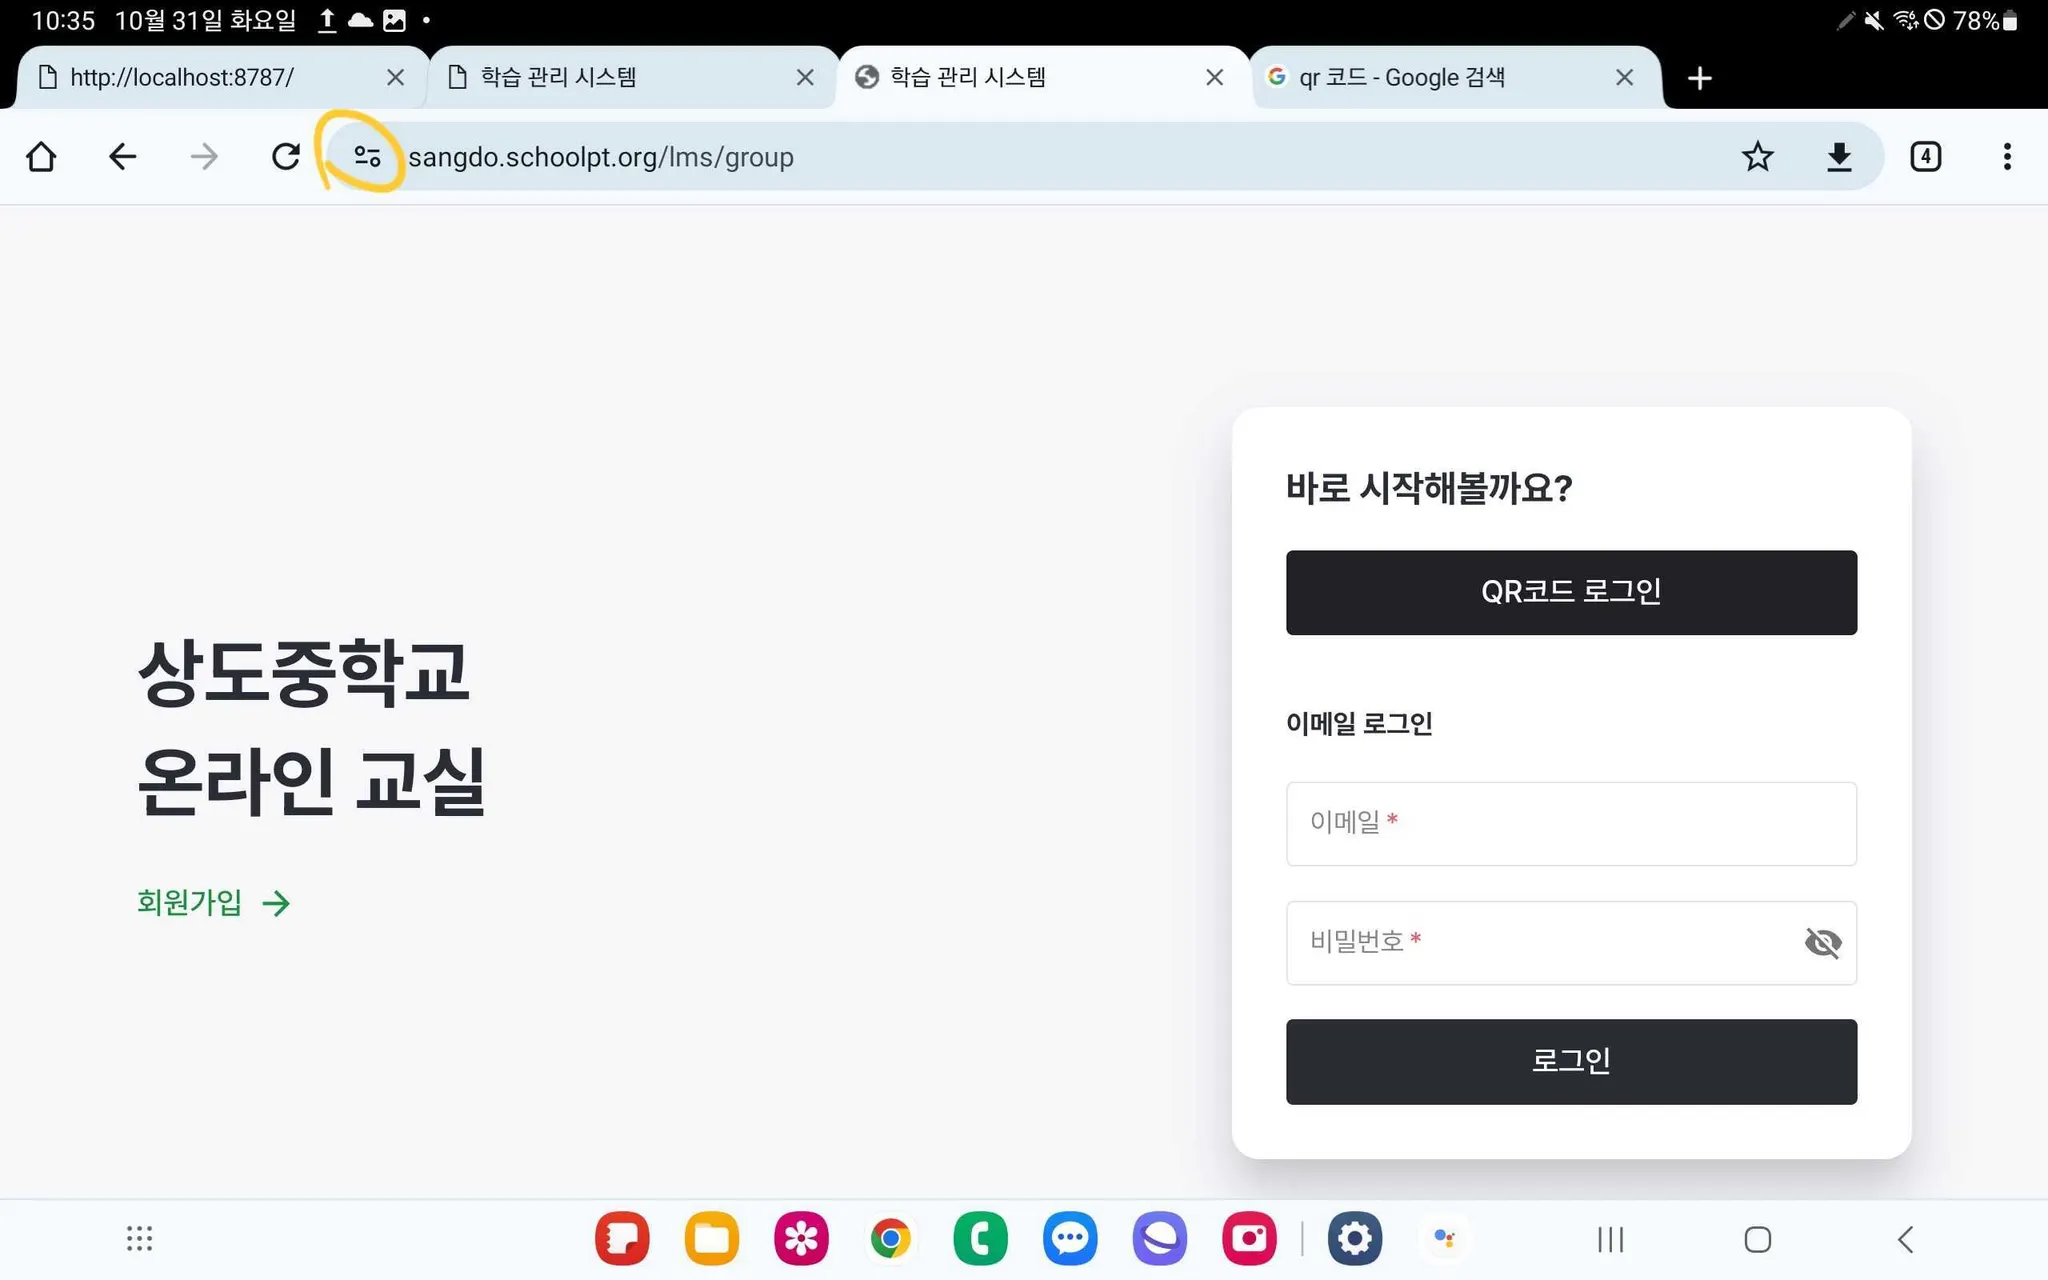Open the app drawer grid icon

click(140, 1239)
